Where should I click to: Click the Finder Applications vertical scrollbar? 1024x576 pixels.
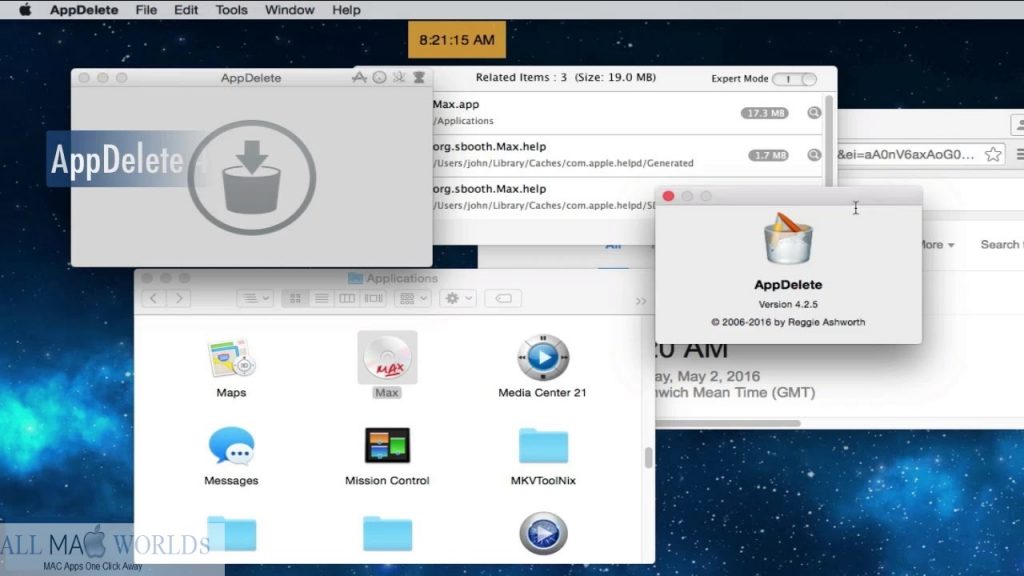pos(648,457)
